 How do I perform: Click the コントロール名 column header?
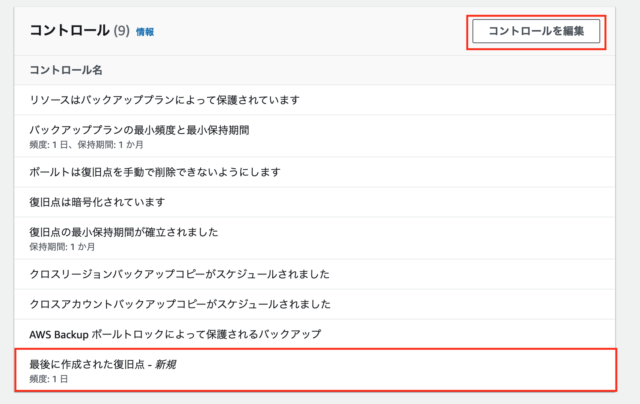(66, 70)
